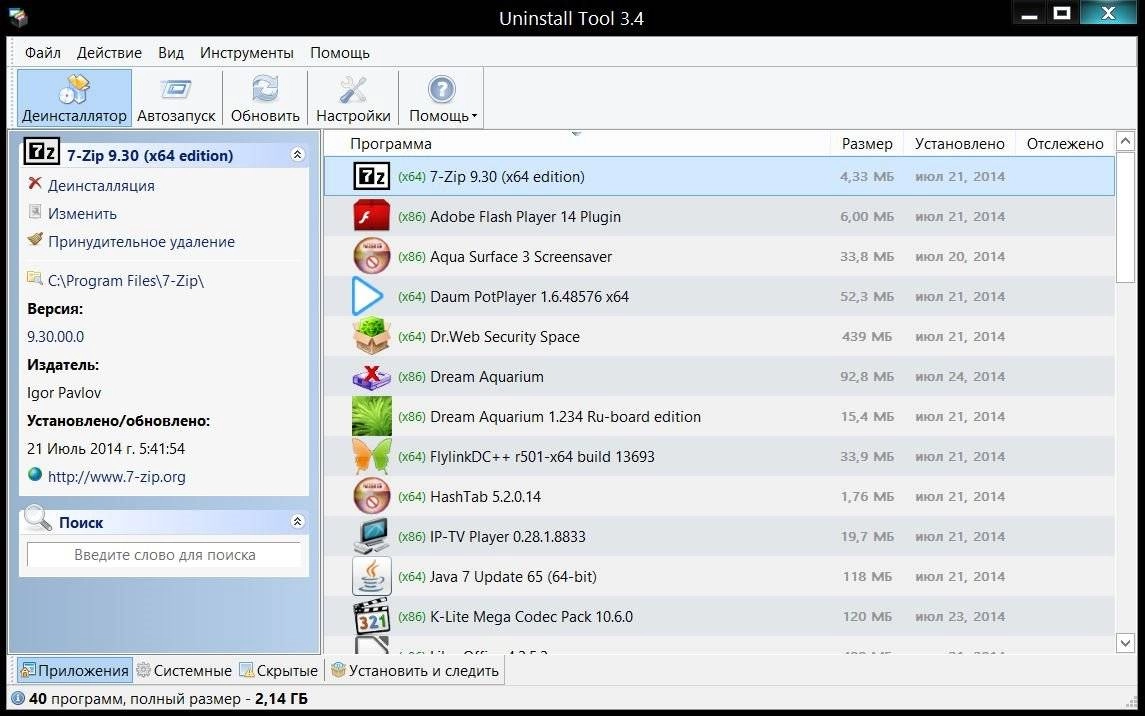Image resolution: width=1145 pixels, height=716 pixels.
Task: Click the publisher name Igor Pavlov
Action: (x=64, y=393)
